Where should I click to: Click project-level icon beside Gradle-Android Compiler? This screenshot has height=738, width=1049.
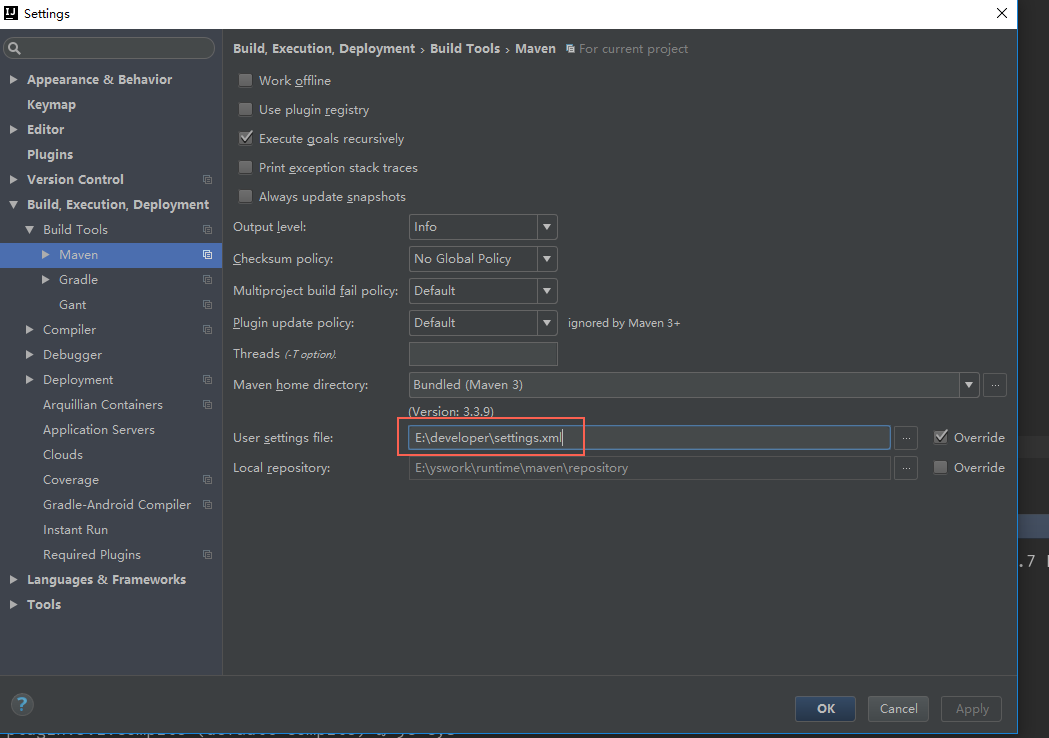[x=207, y=504]
